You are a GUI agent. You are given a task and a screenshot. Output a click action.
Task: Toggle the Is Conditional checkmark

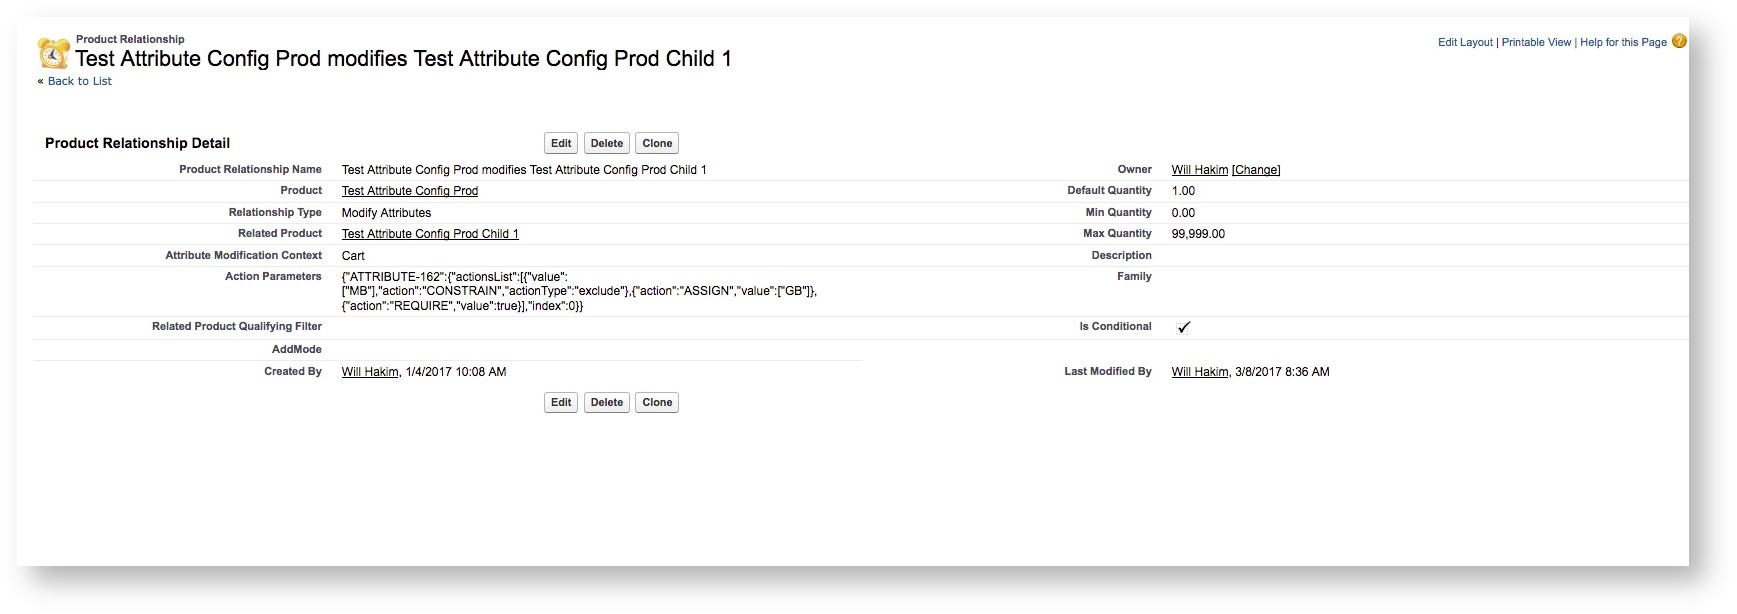coord(1184,327)
